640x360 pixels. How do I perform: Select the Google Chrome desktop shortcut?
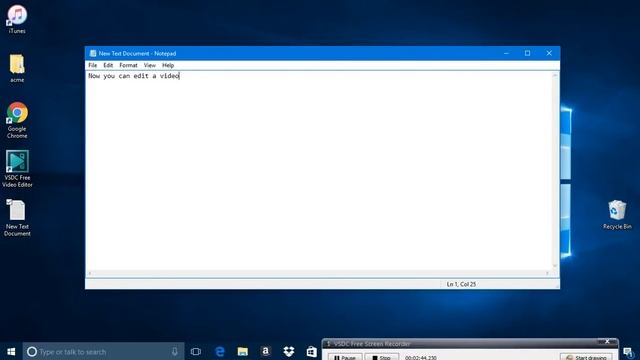pos(17,120)
